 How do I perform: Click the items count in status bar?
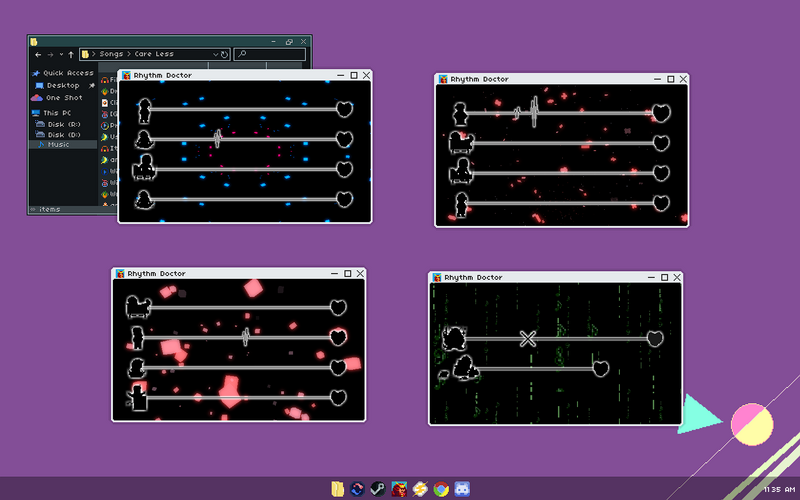pyautogui.click(x=45, y=209)
